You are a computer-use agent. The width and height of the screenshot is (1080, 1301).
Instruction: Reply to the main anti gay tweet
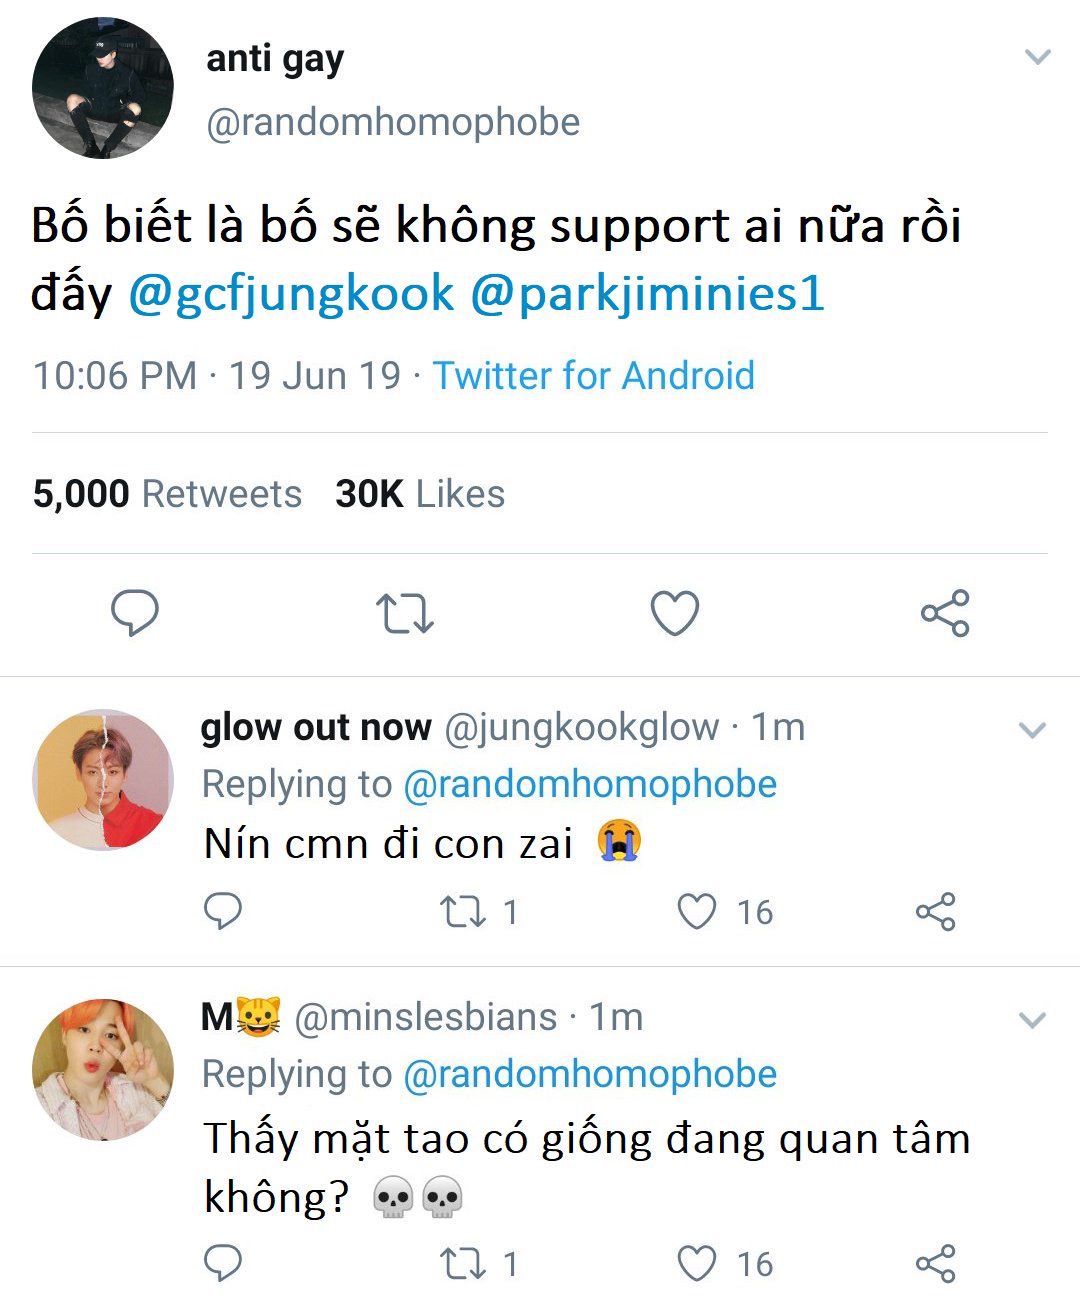coord(134,613)
